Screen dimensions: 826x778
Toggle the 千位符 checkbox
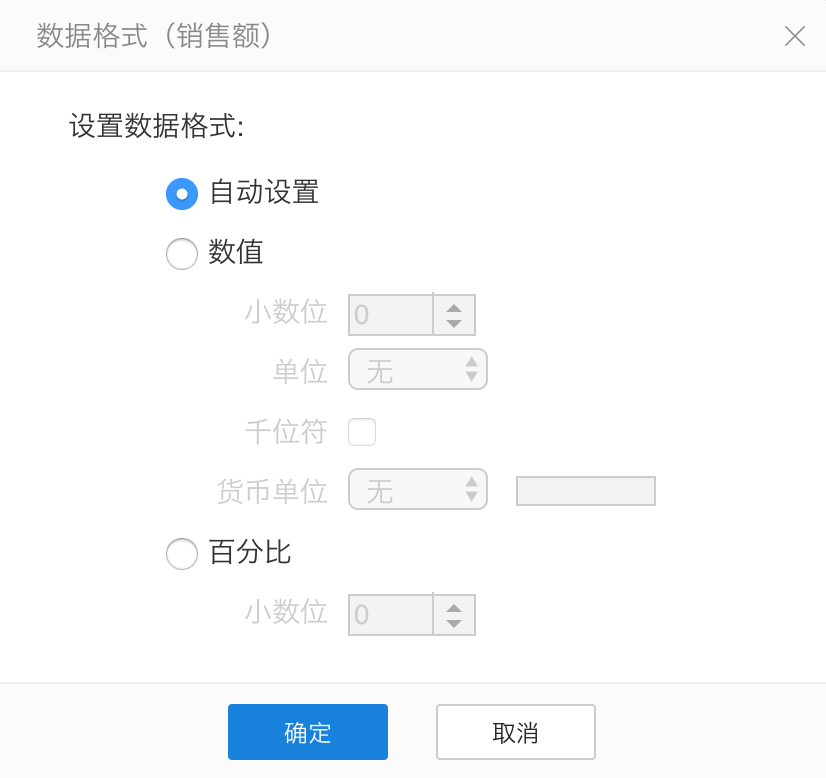[x=362, y=432]
